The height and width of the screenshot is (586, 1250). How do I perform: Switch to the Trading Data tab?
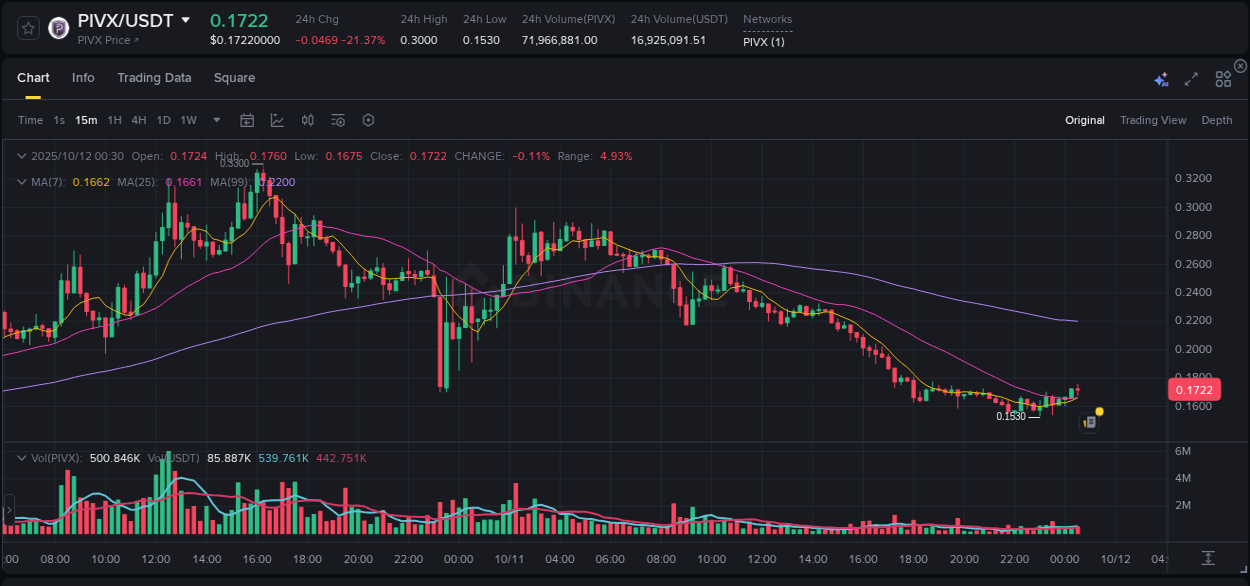tap(154, 78)
